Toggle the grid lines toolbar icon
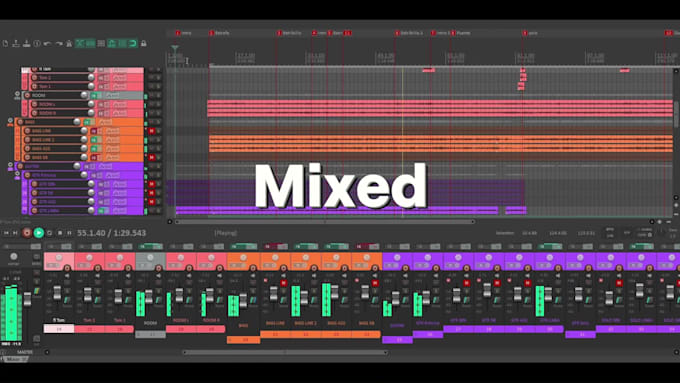Image resolution: width=680 pixels, height=383 pixels. (122, 43)
